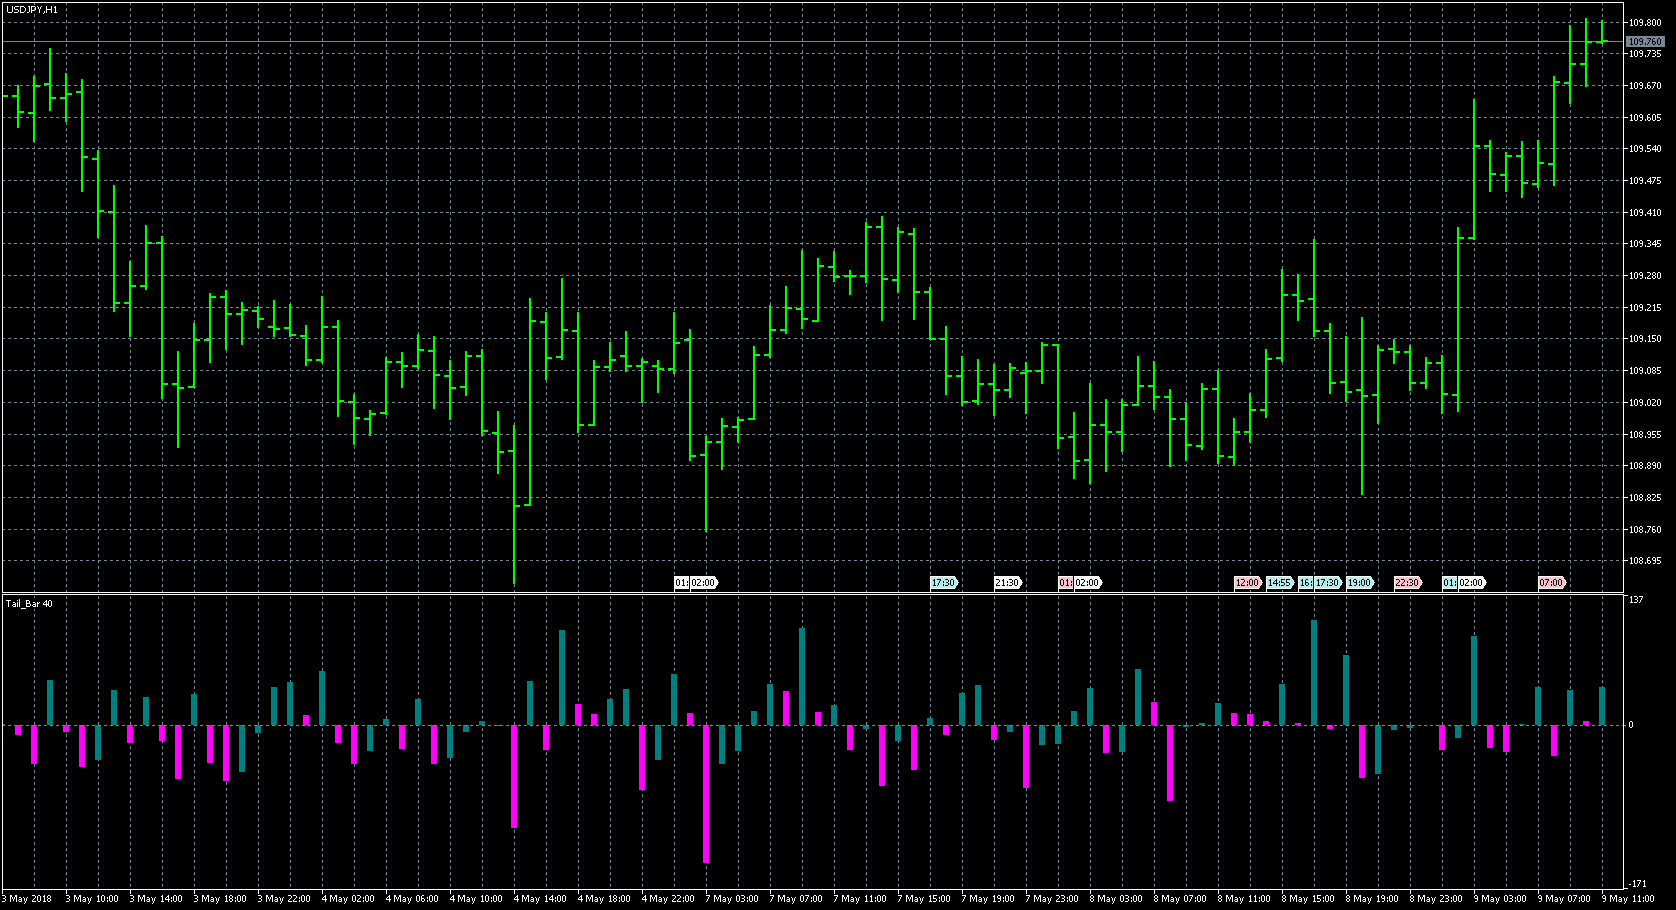Viewport: 1676px width, 910px height.
Task: Click the 109.410 price scale label
Action: 1645,213
